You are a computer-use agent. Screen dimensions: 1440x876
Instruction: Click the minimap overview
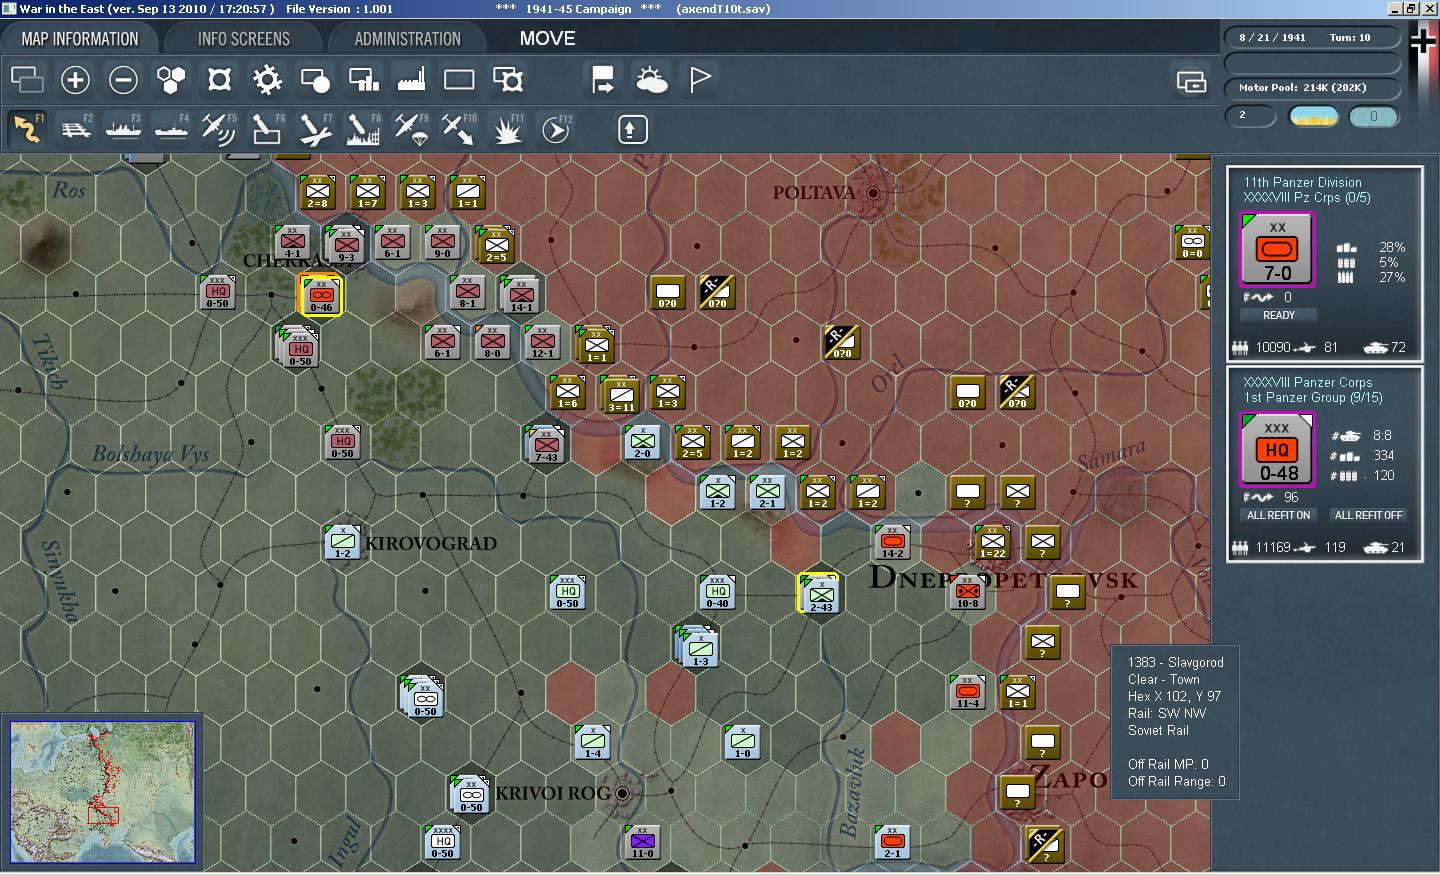102,792
